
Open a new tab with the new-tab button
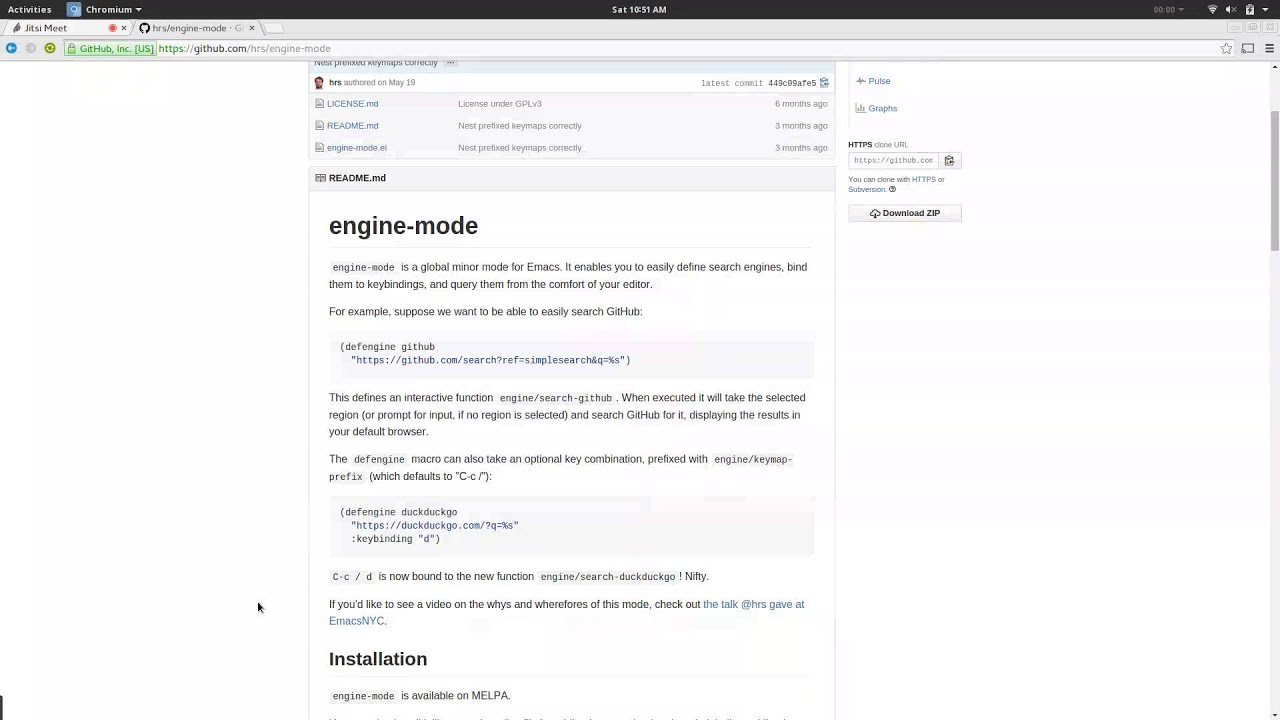(275, 28)
